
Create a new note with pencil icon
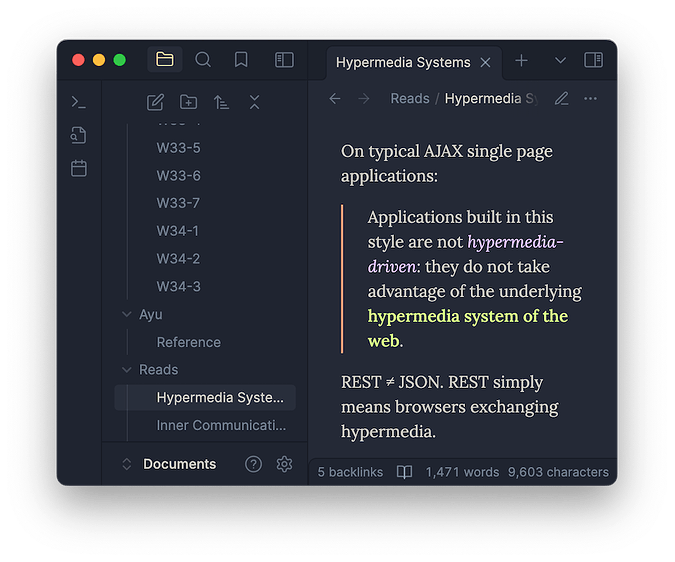tap(155, 102)
